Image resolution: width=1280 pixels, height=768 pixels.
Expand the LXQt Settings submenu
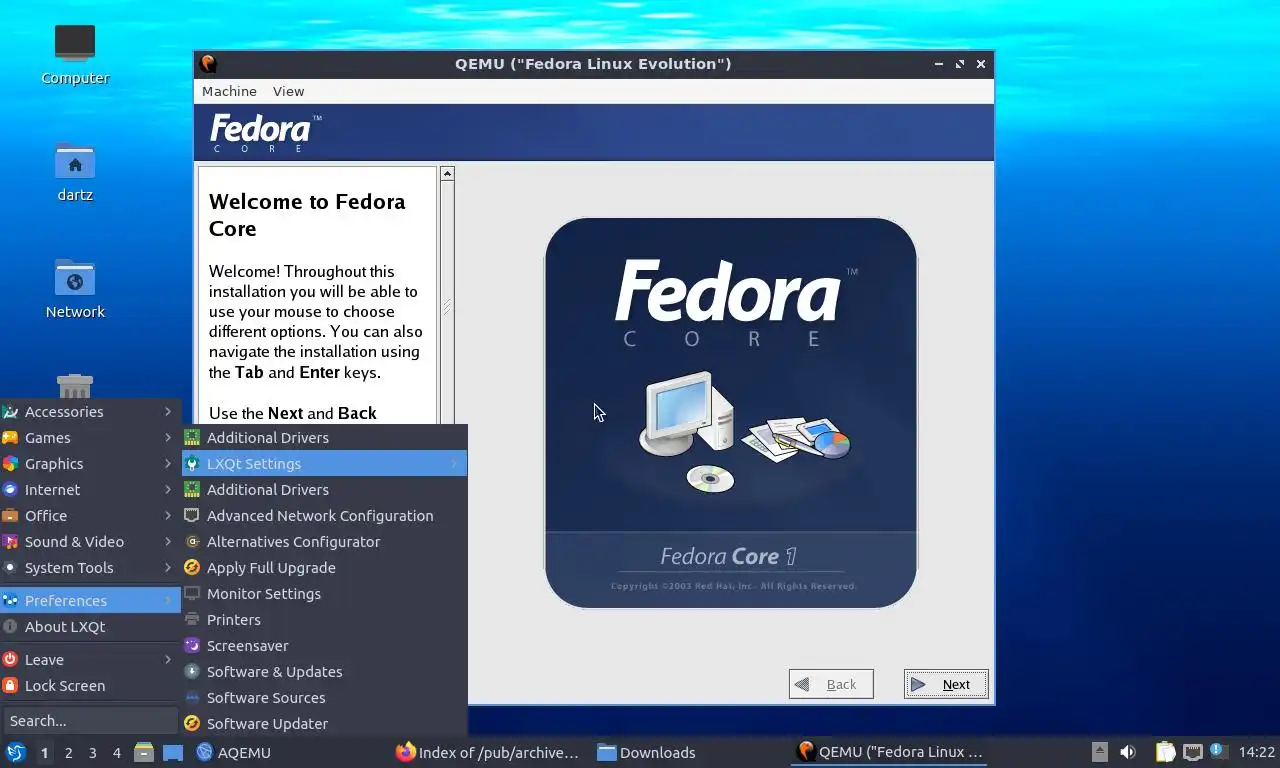325,464
